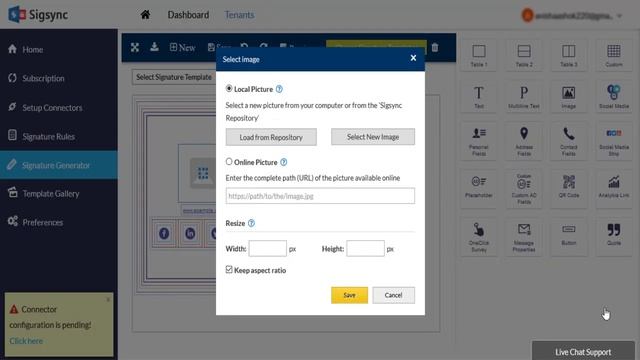Insert the Social Media Strip element
The image size is (640, 360).
[613, 141]
